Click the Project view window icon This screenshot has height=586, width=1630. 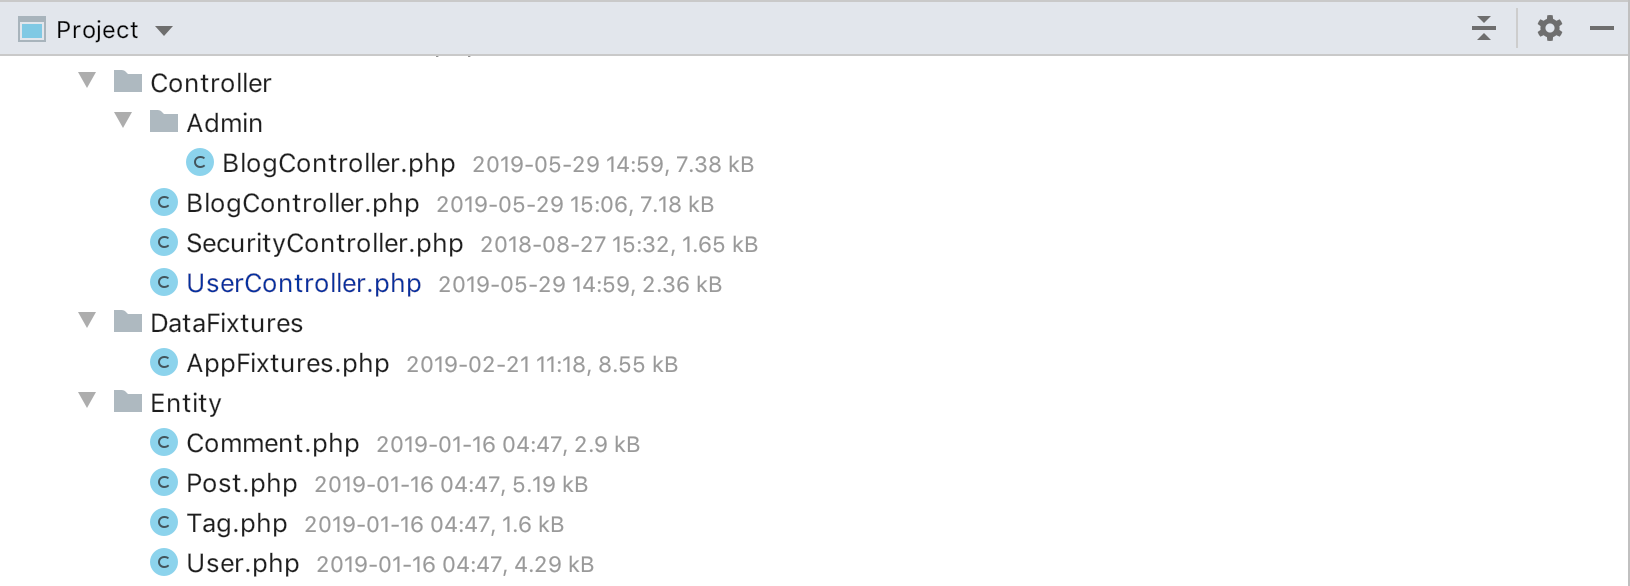32,30
